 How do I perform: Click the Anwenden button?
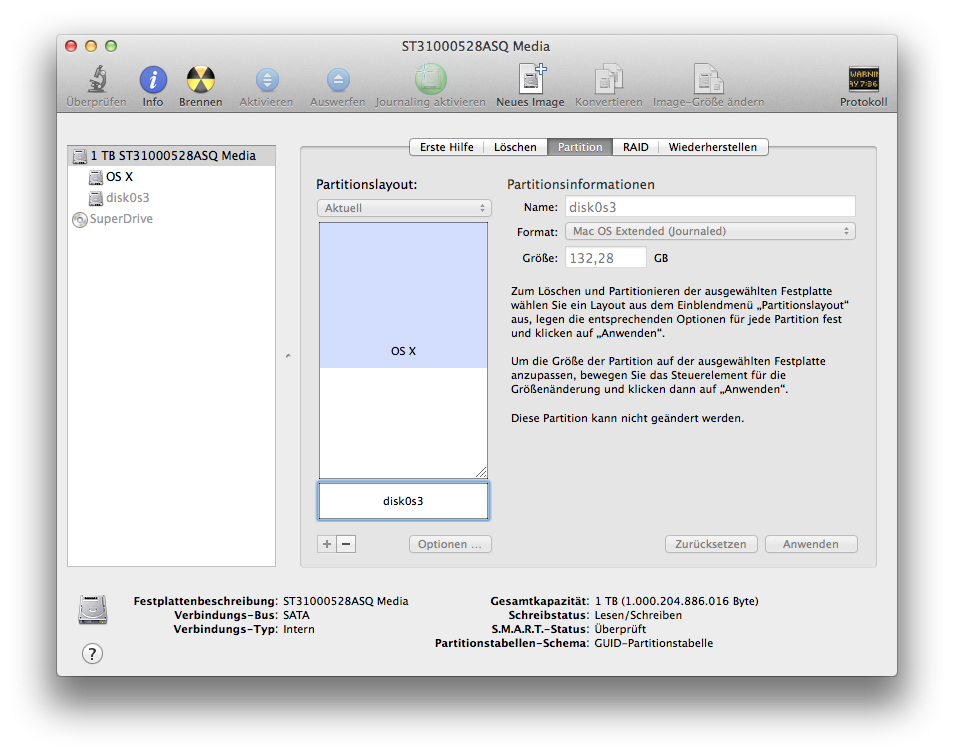click(811, 544)
